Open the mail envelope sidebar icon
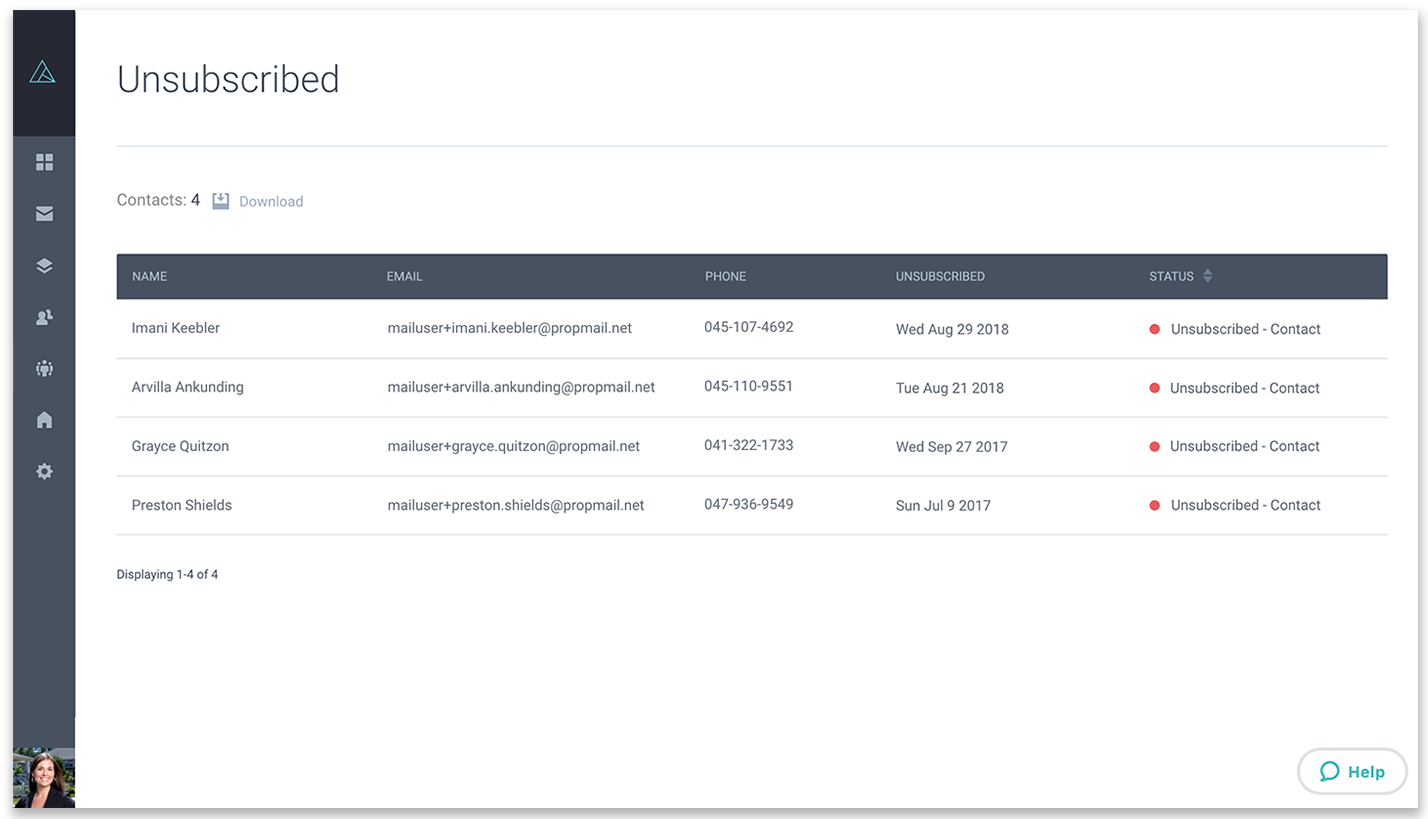Image resolution: width=1428 pixels, height=819 pixels. (x=44, y=214)
